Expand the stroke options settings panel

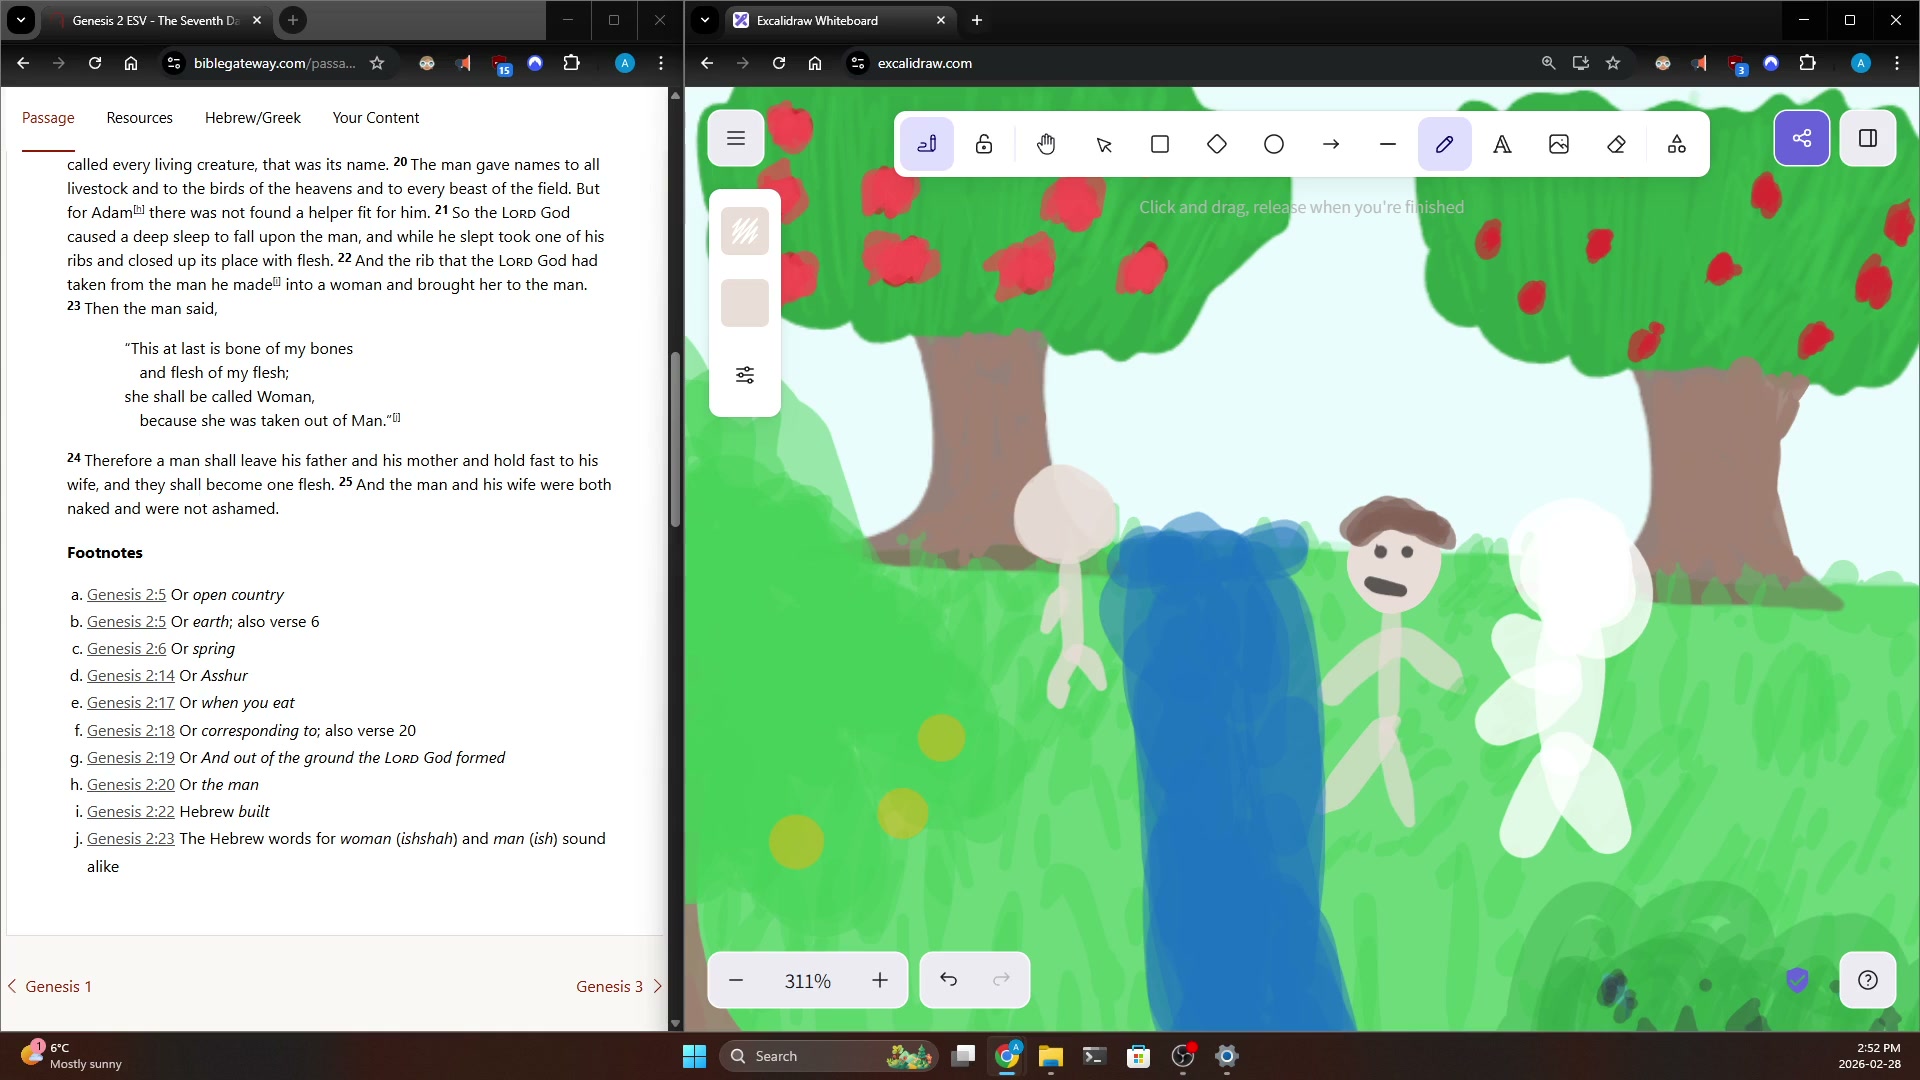tap(745, 375)
